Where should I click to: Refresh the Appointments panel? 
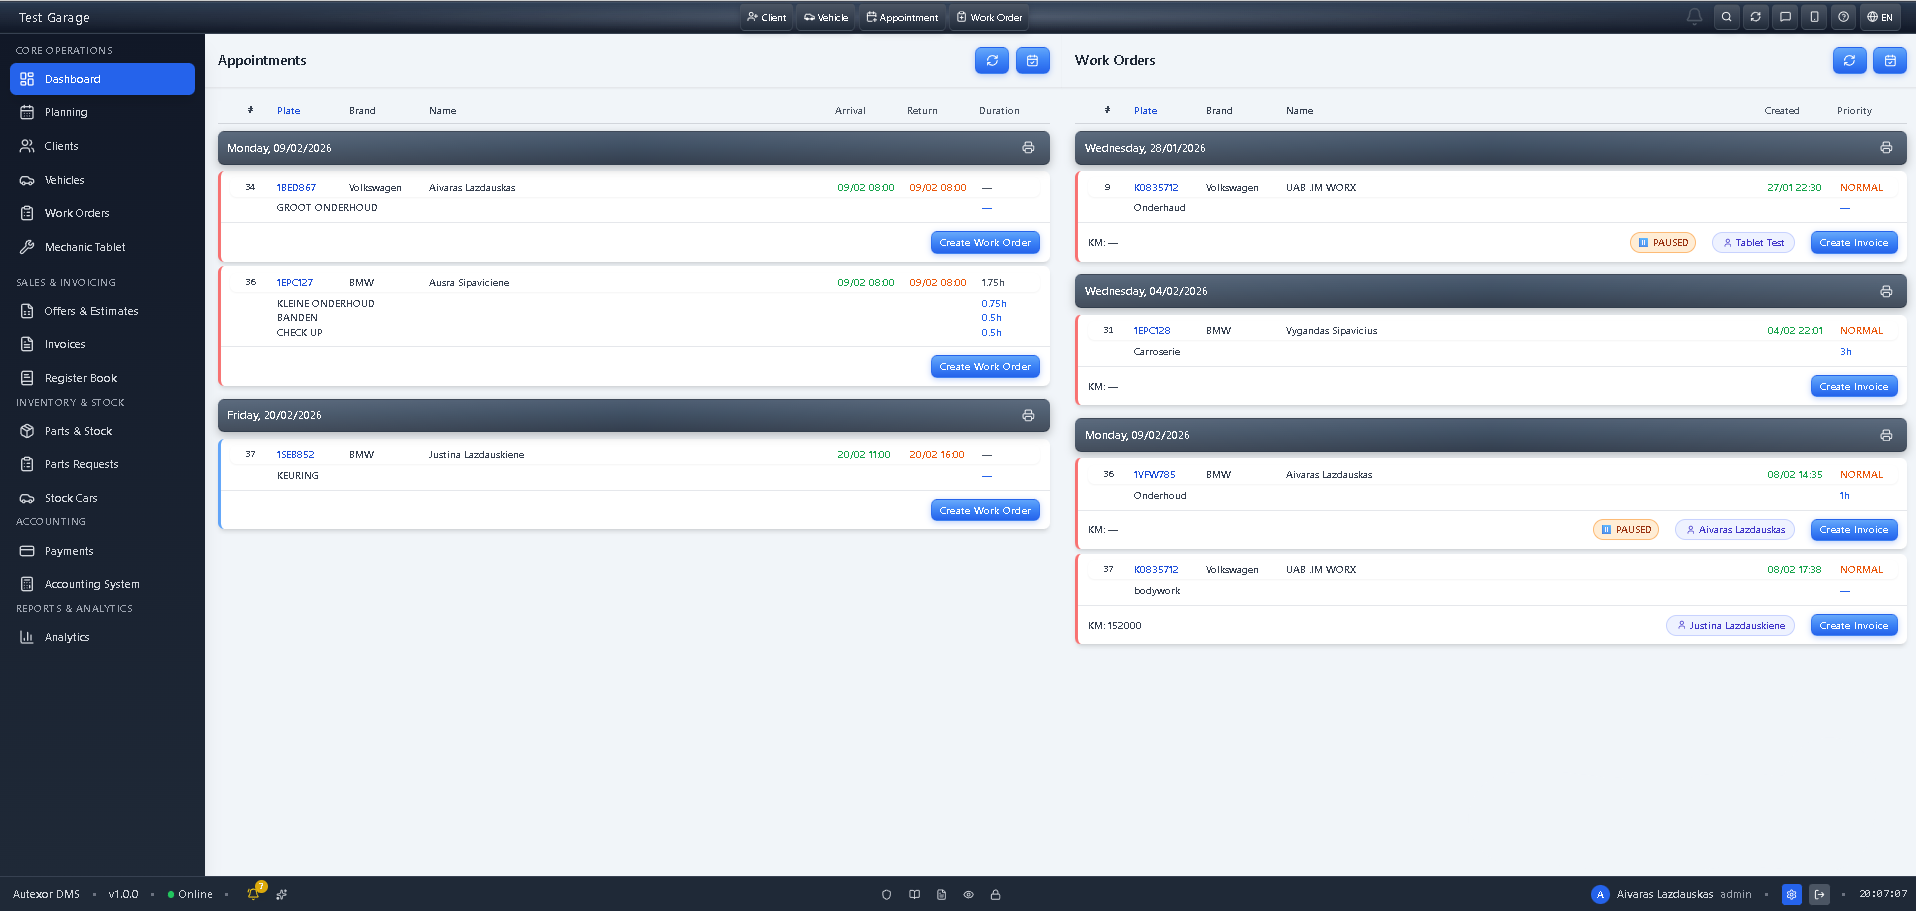991,61
